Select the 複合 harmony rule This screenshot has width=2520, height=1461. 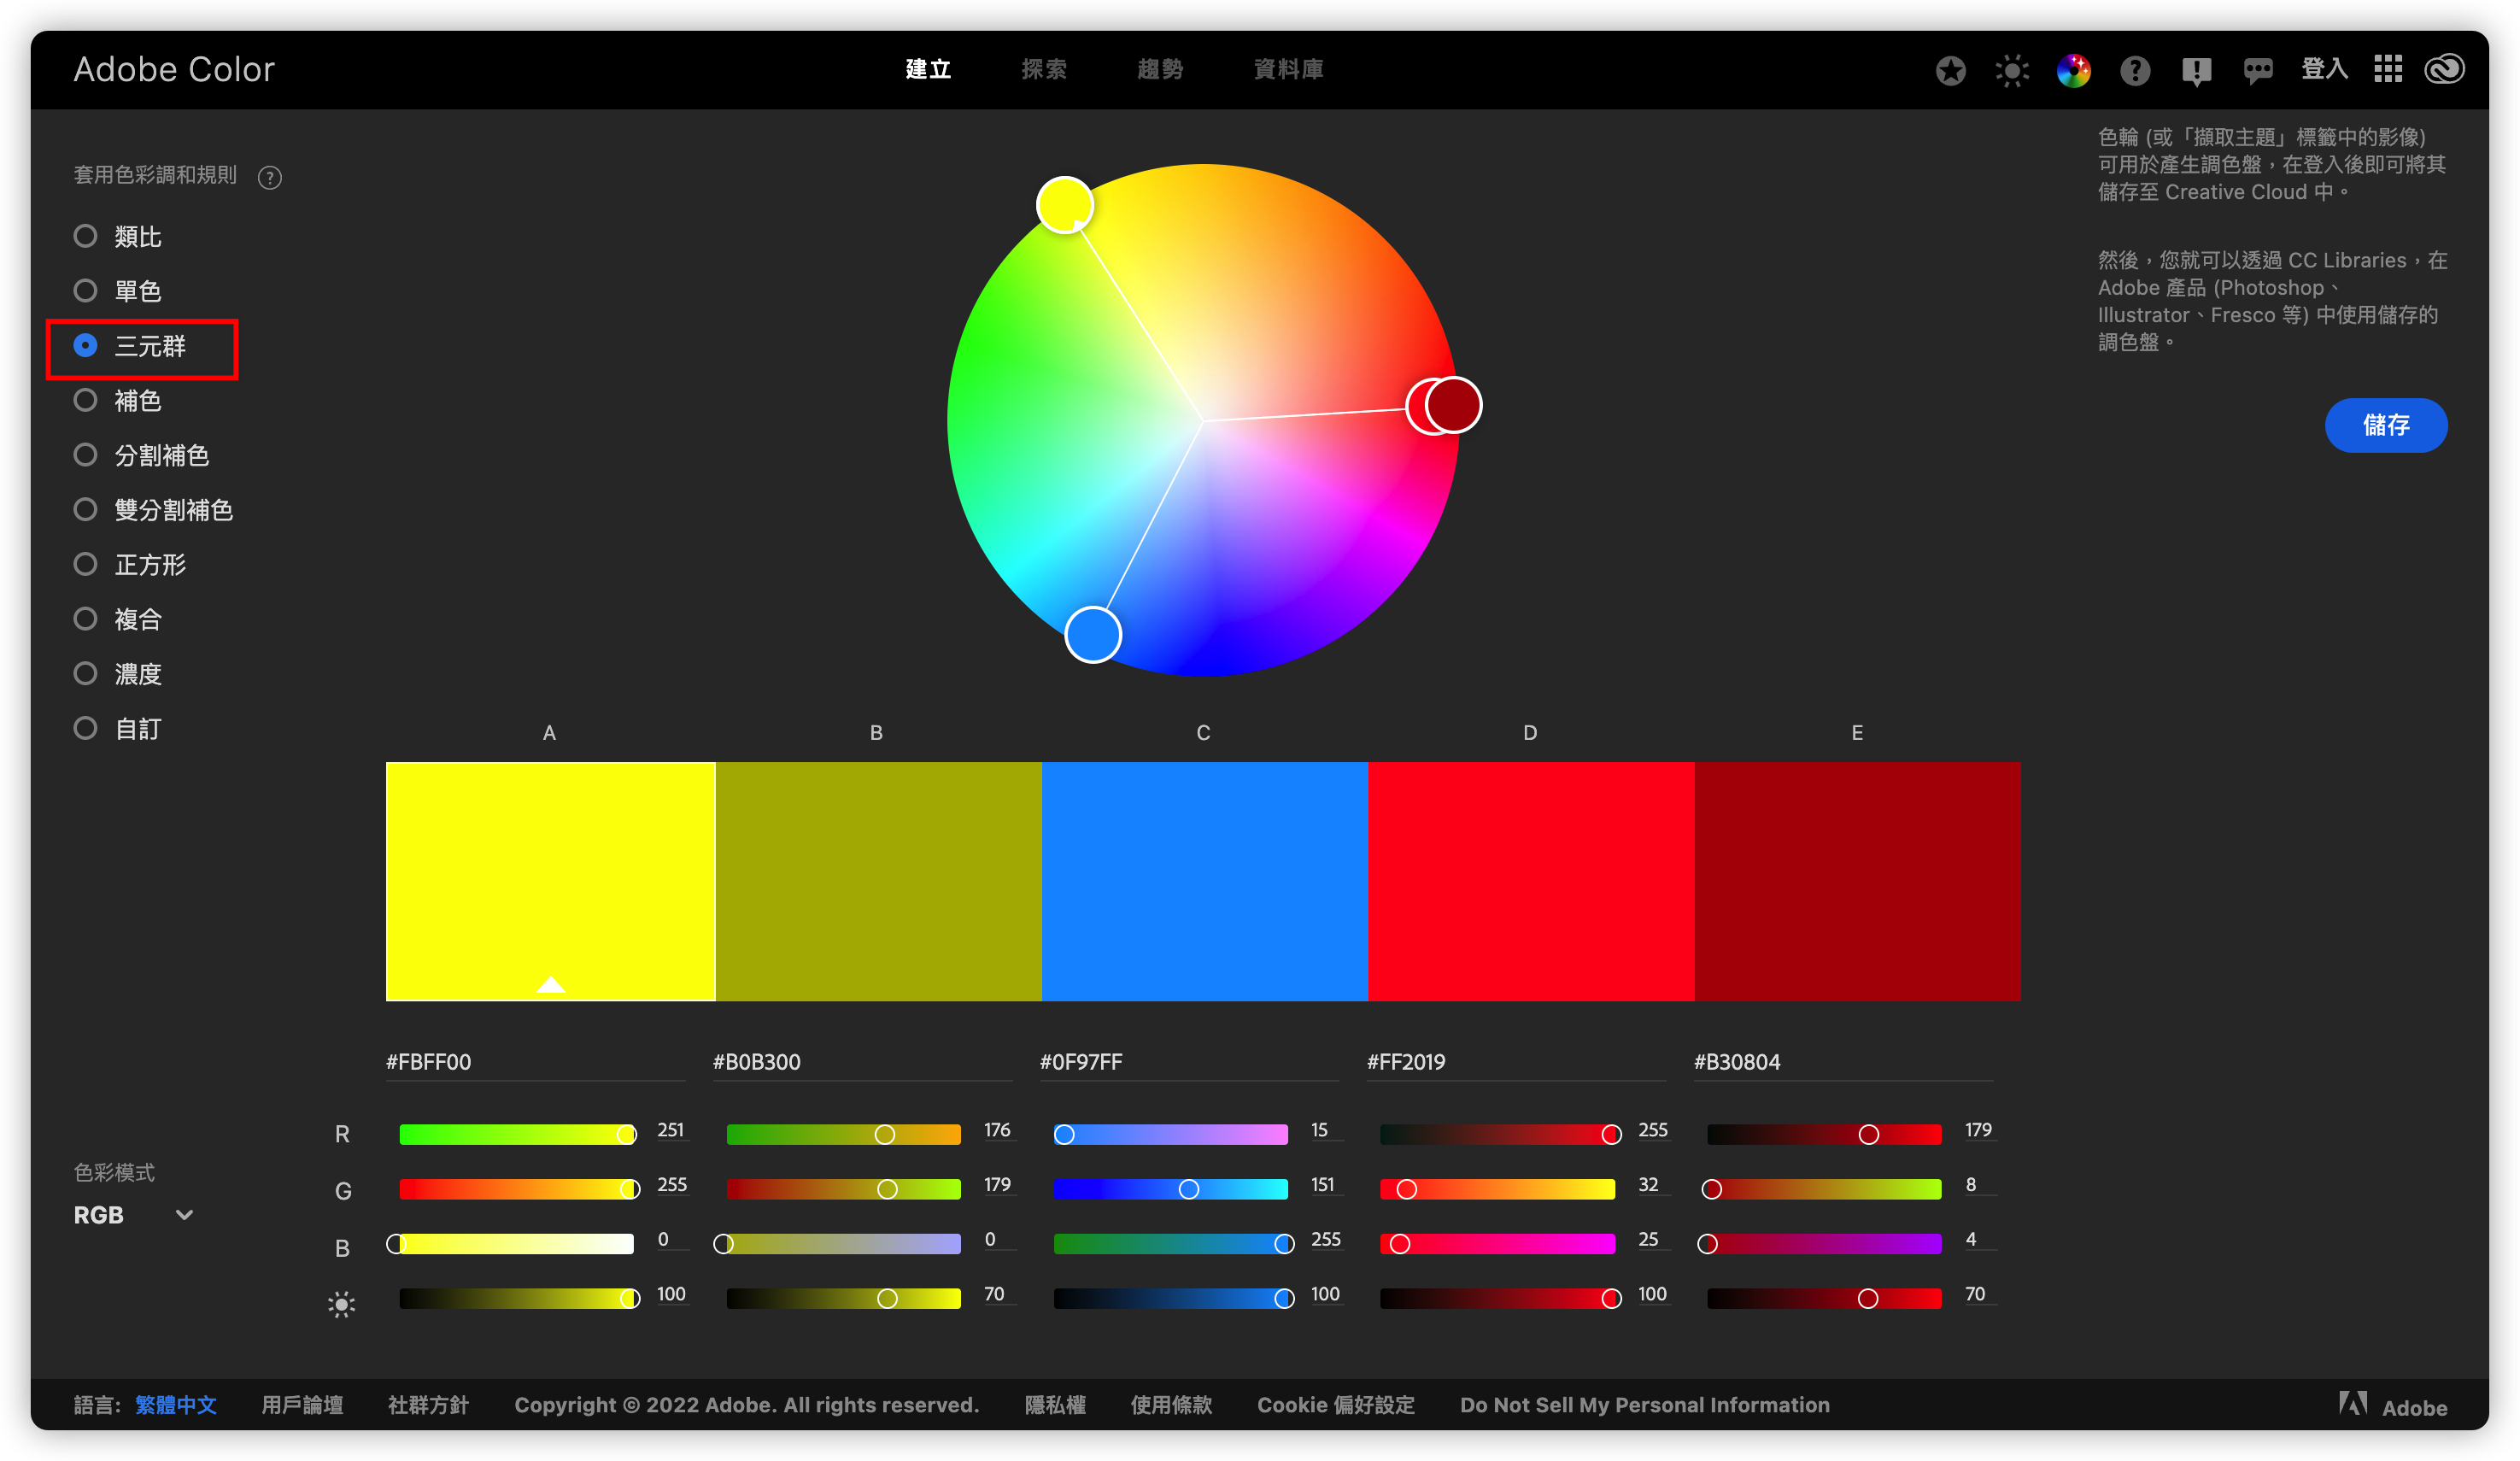pos(118,619)
